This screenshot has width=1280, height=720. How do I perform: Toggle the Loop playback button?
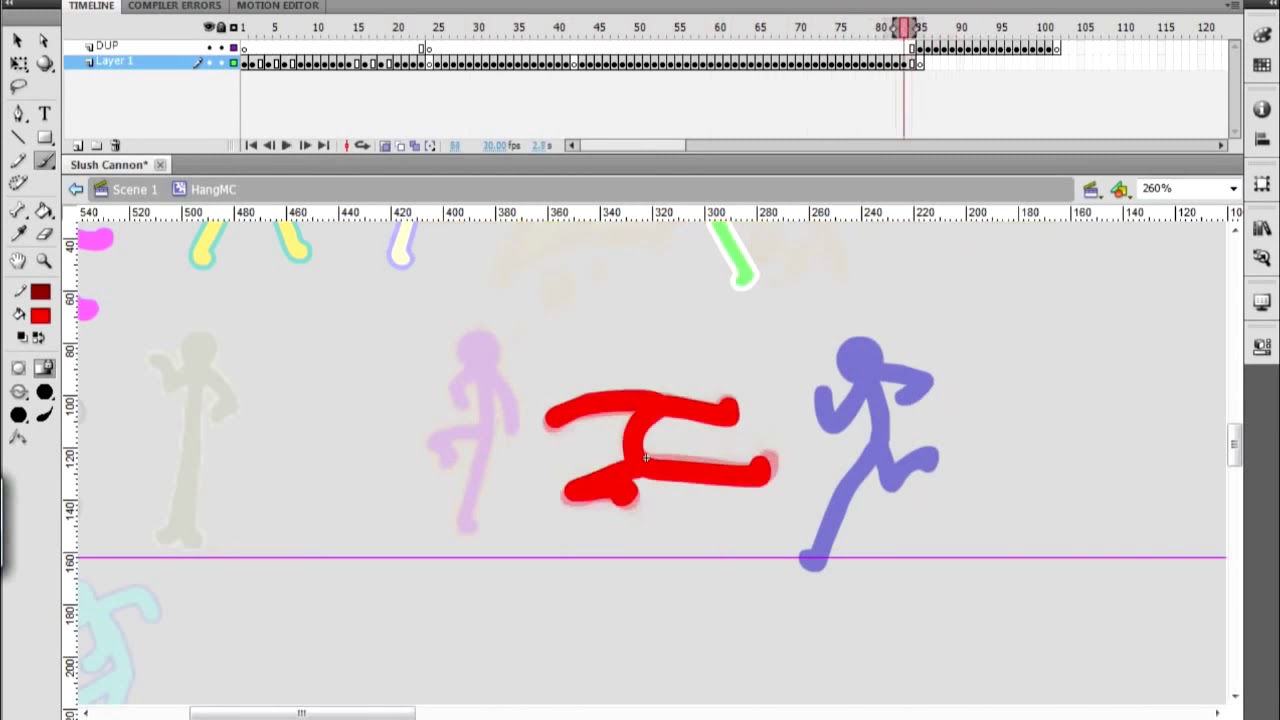pos(363,146)
